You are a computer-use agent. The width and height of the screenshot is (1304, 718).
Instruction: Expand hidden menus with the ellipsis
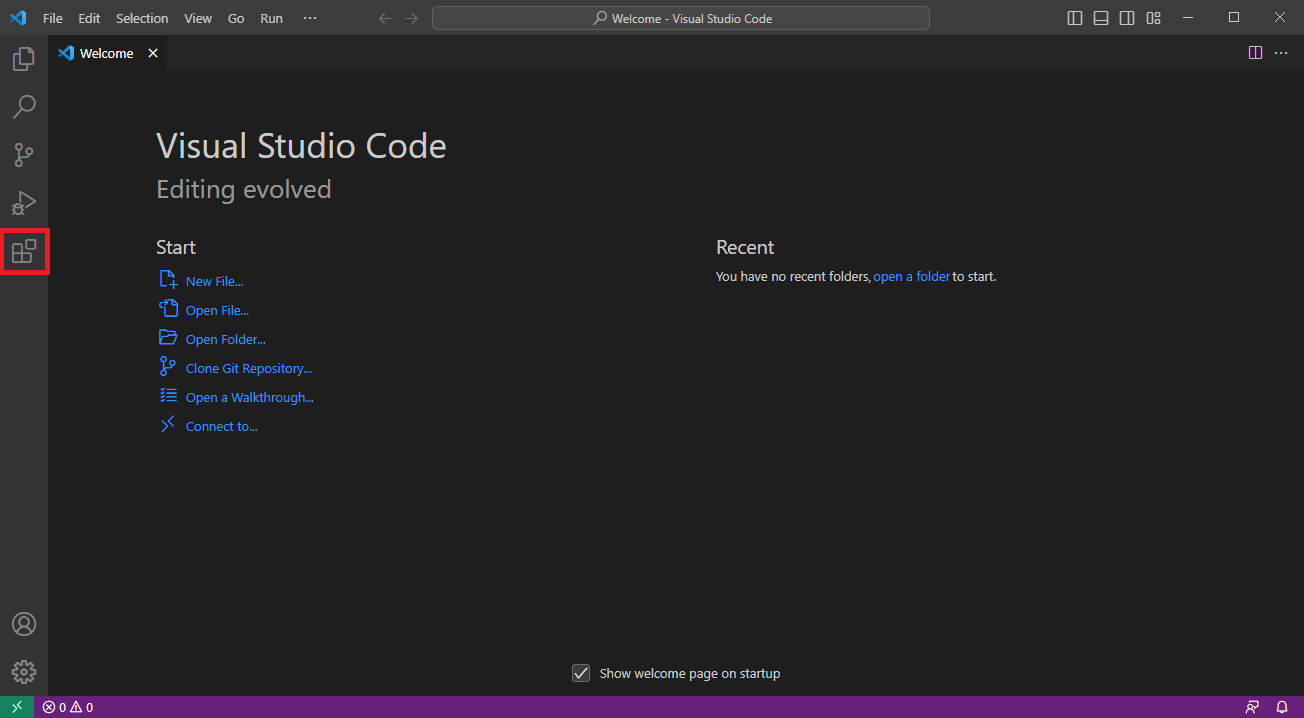pos(310,18)
